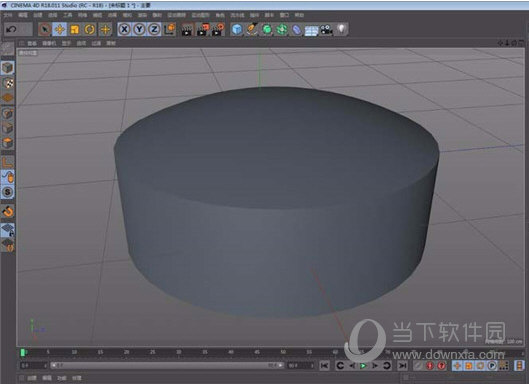The image size is (529, 384).
Task: Go to end of animation
Action: tap(402, 366)
